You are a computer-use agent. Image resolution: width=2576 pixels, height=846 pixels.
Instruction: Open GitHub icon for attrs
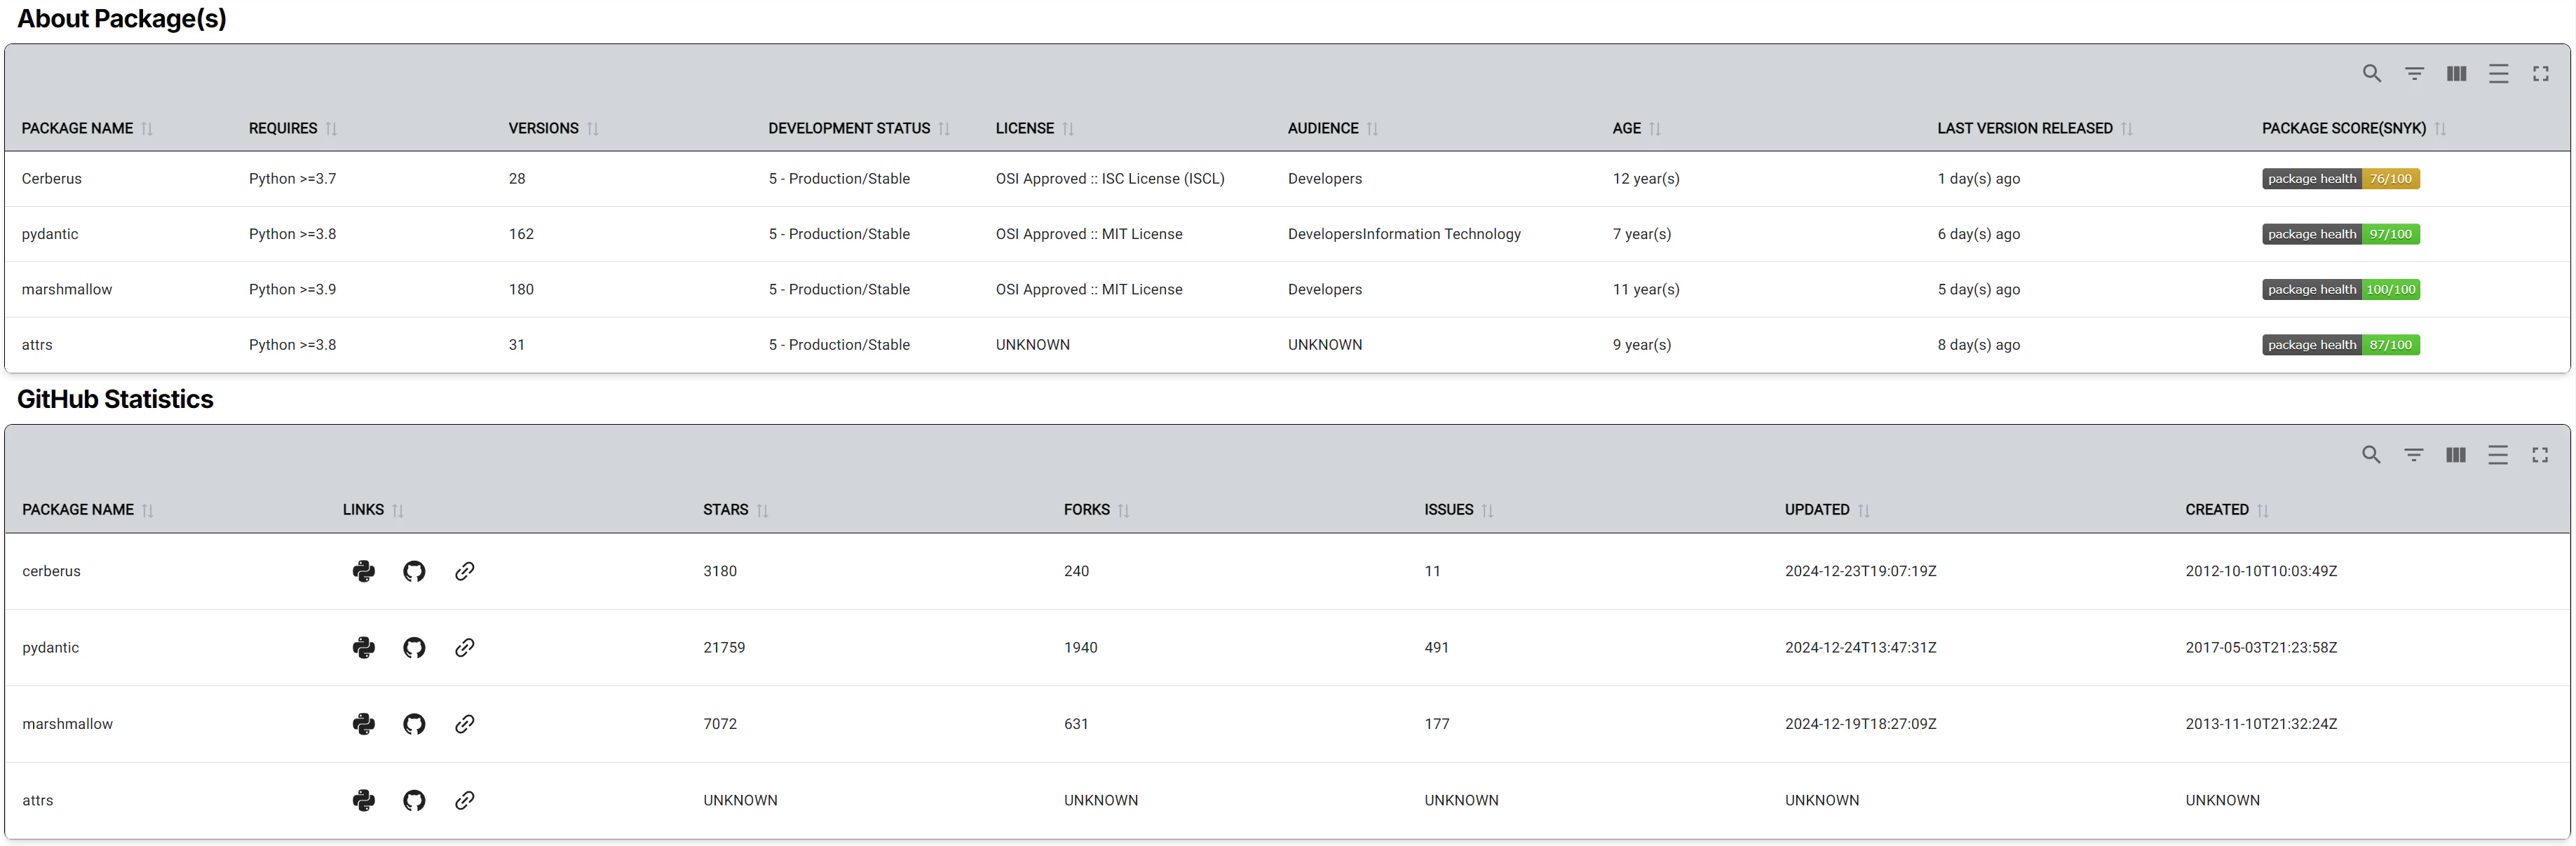point(414,800)
